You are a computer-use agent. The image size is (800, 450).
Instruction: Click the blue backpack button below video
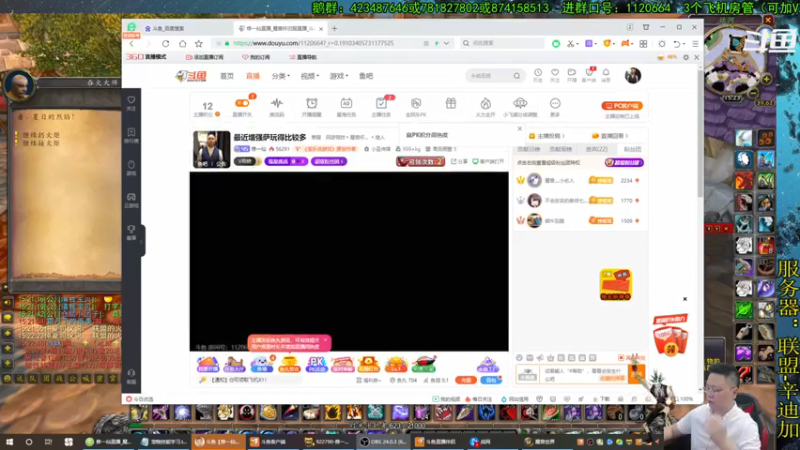tap(490, 380)
